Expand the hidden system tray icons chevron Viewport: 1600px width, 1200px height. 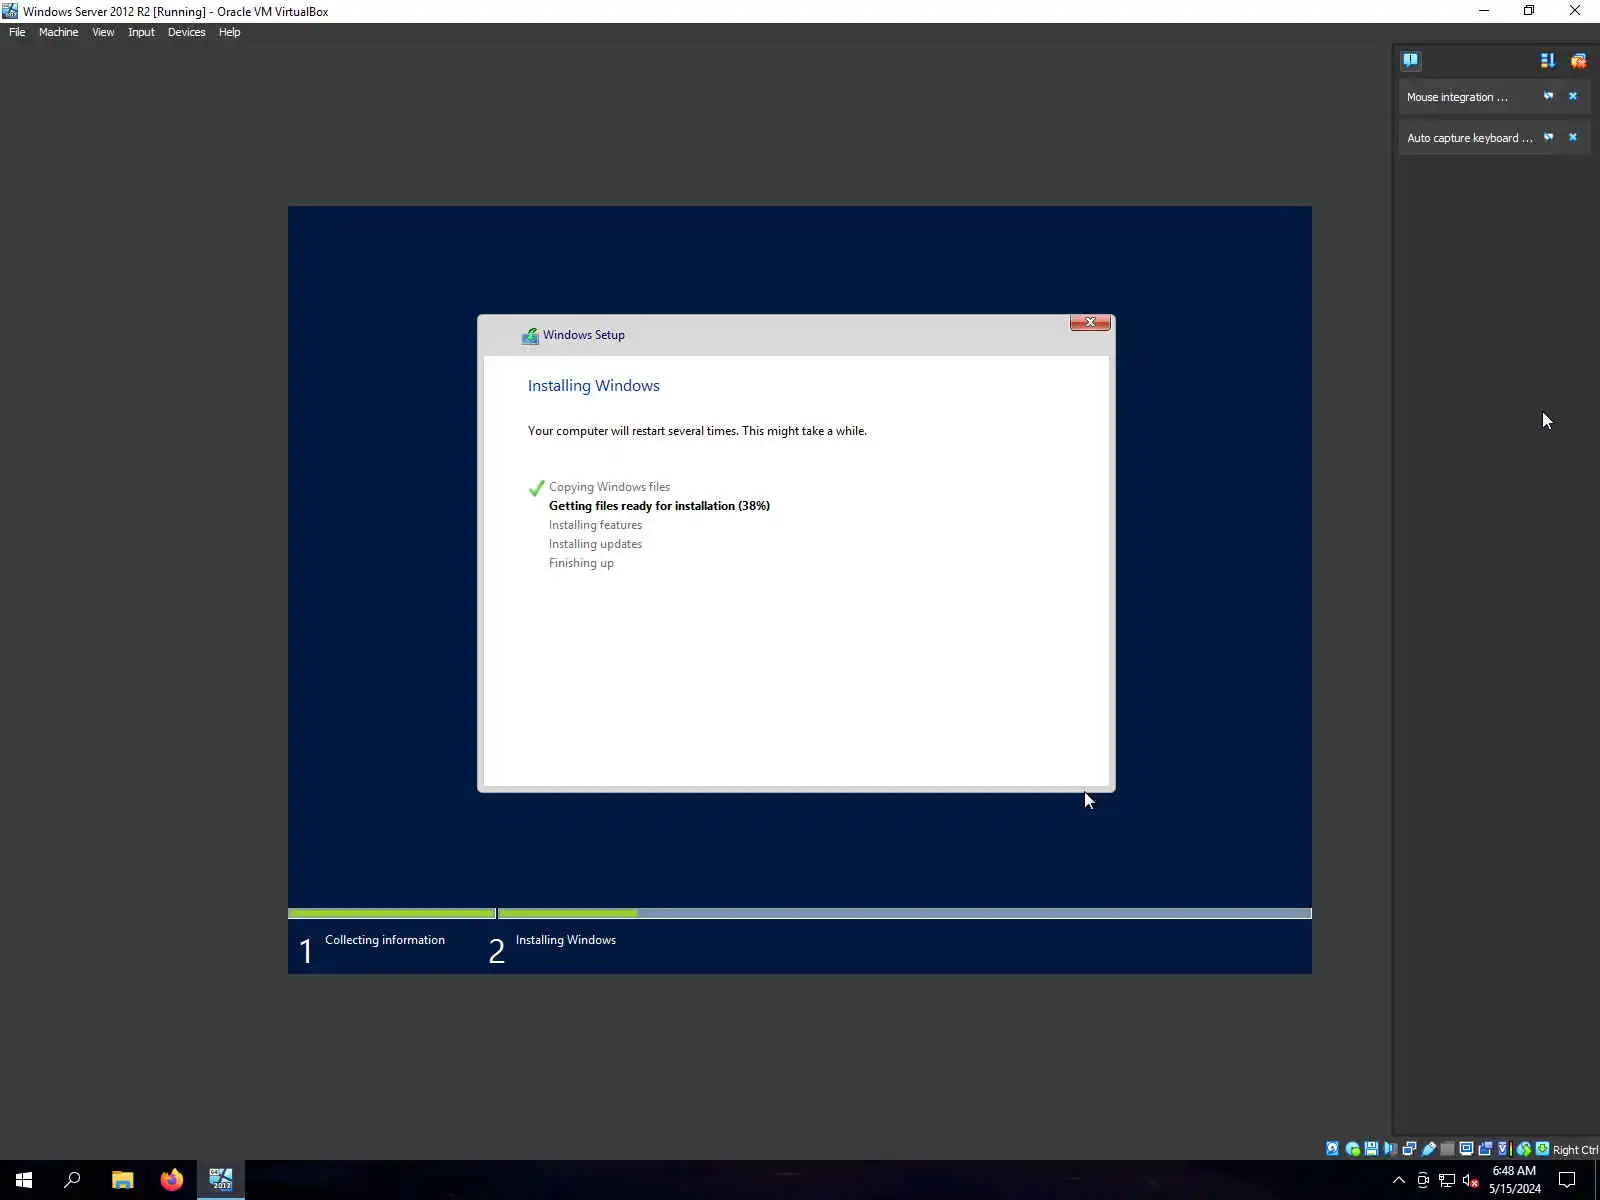(1399, 1180)
